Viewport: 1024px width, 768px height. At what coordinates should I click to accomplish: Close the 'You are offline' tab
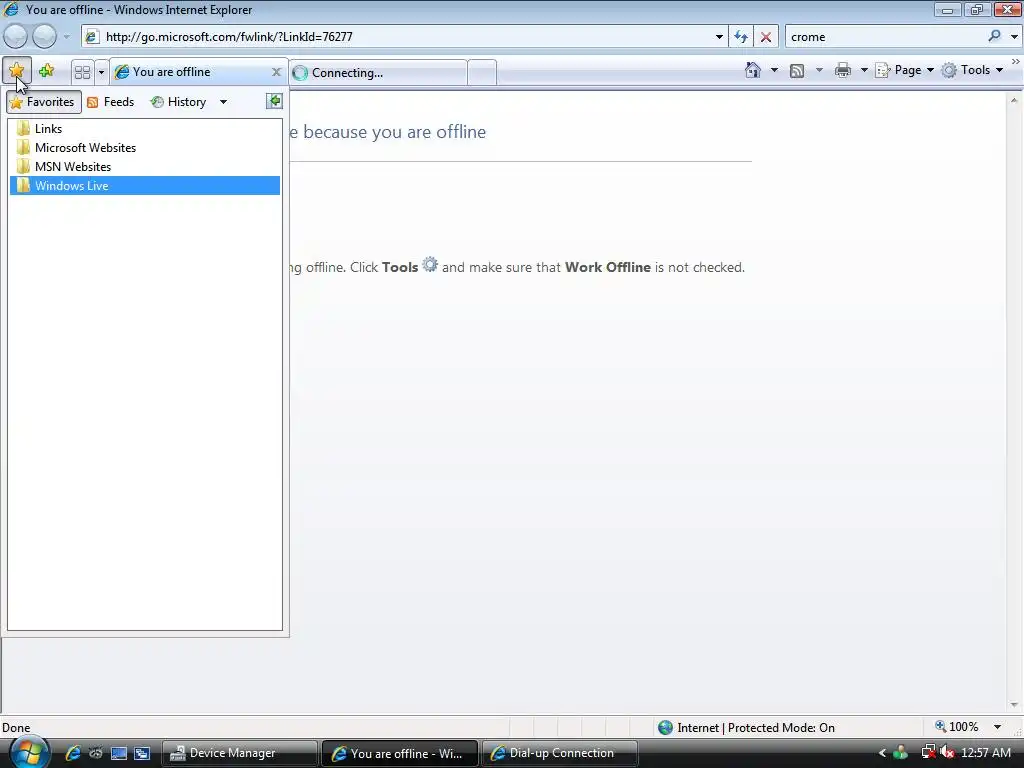[x=276, y=72]
